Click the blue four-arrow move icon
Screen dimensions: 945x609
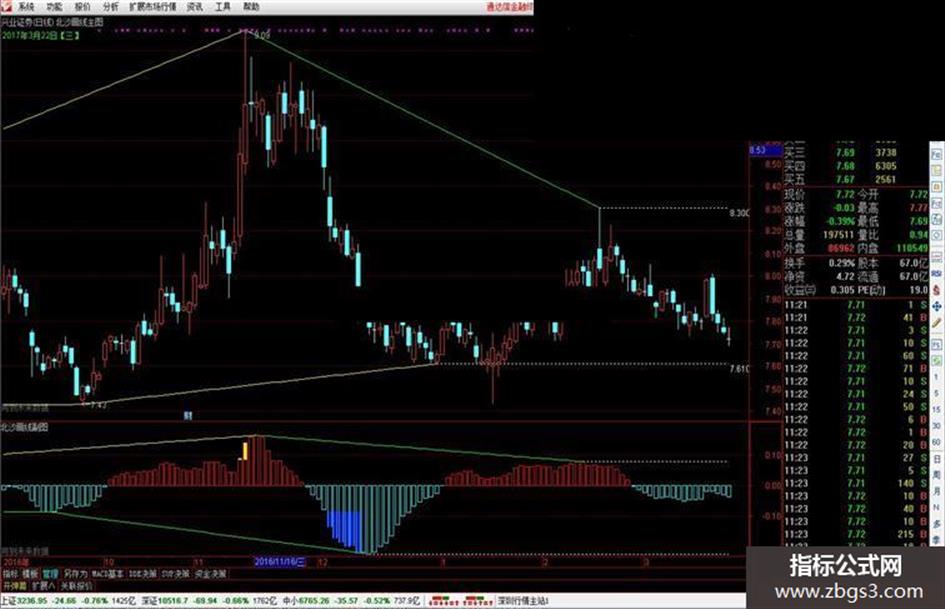pyautogui.click(x=937, y=306)
